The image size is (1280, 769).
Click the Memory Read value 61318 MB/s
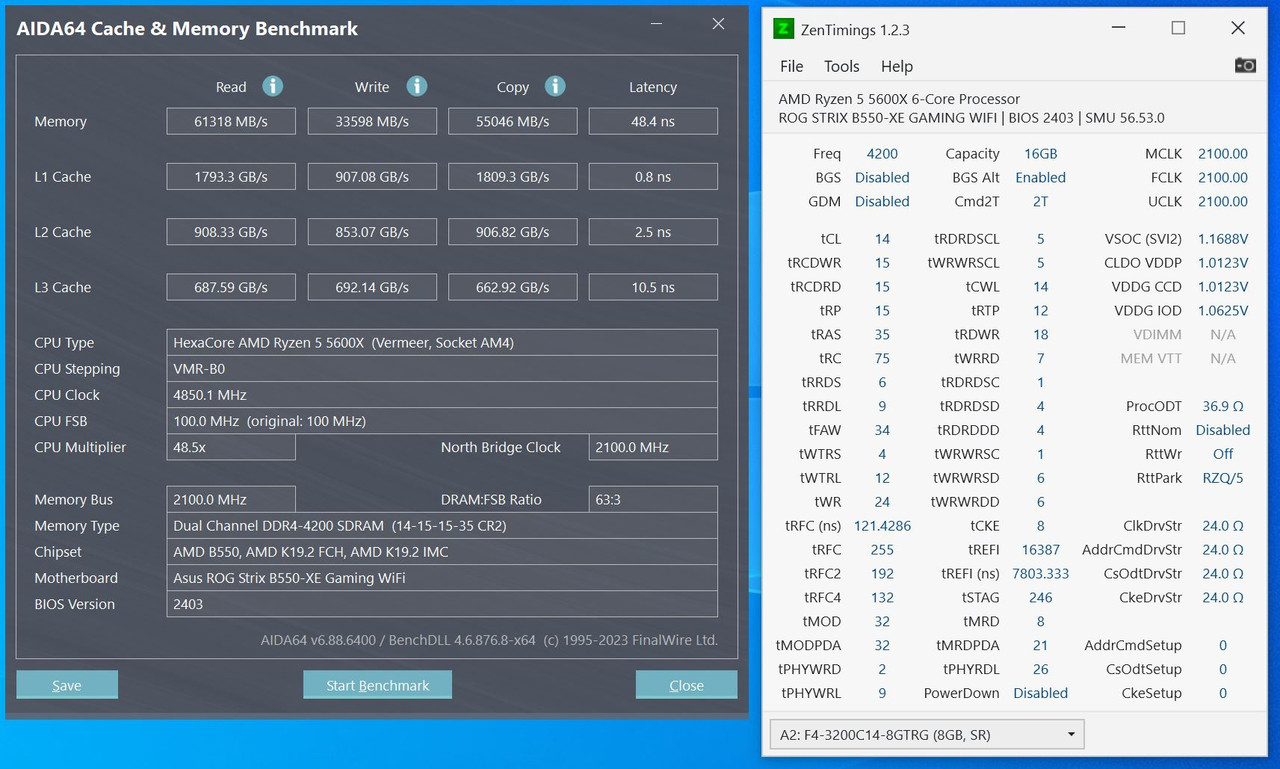pyautogui.click(x=231, y=121)
